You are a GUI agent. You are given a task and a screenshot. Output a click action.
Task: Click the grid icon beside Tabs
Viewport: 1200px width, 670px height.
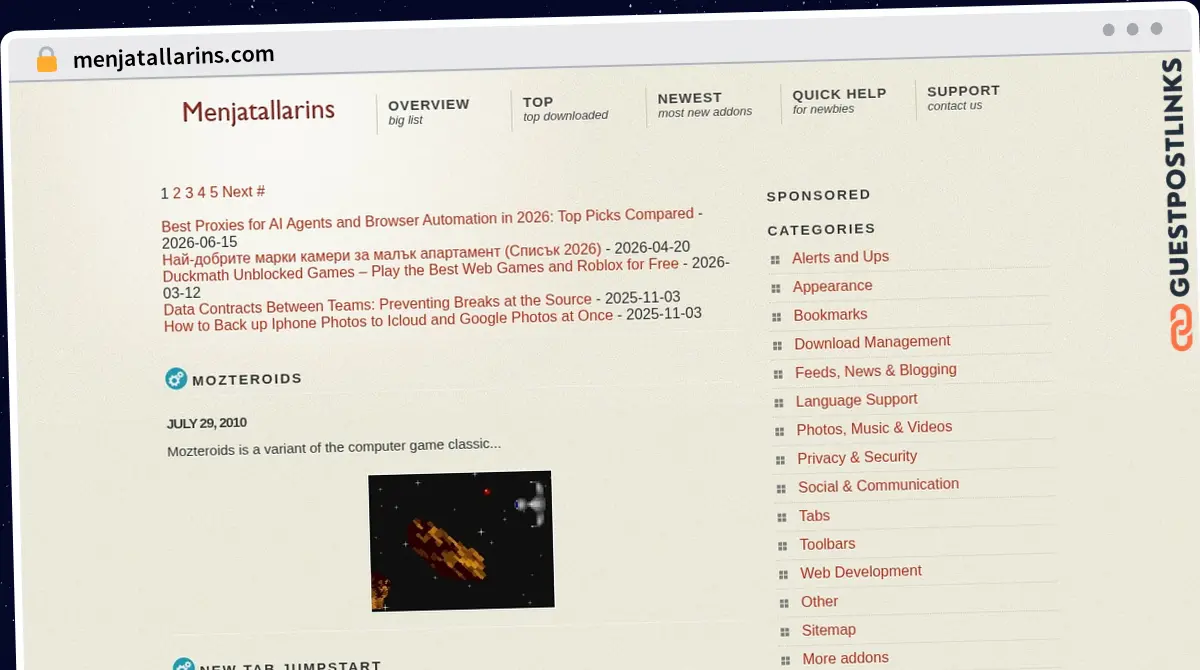[781, 518]
